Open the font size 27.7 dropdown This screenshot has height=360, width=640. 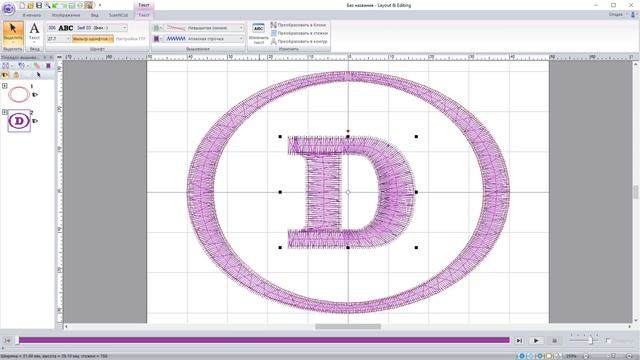68,39
